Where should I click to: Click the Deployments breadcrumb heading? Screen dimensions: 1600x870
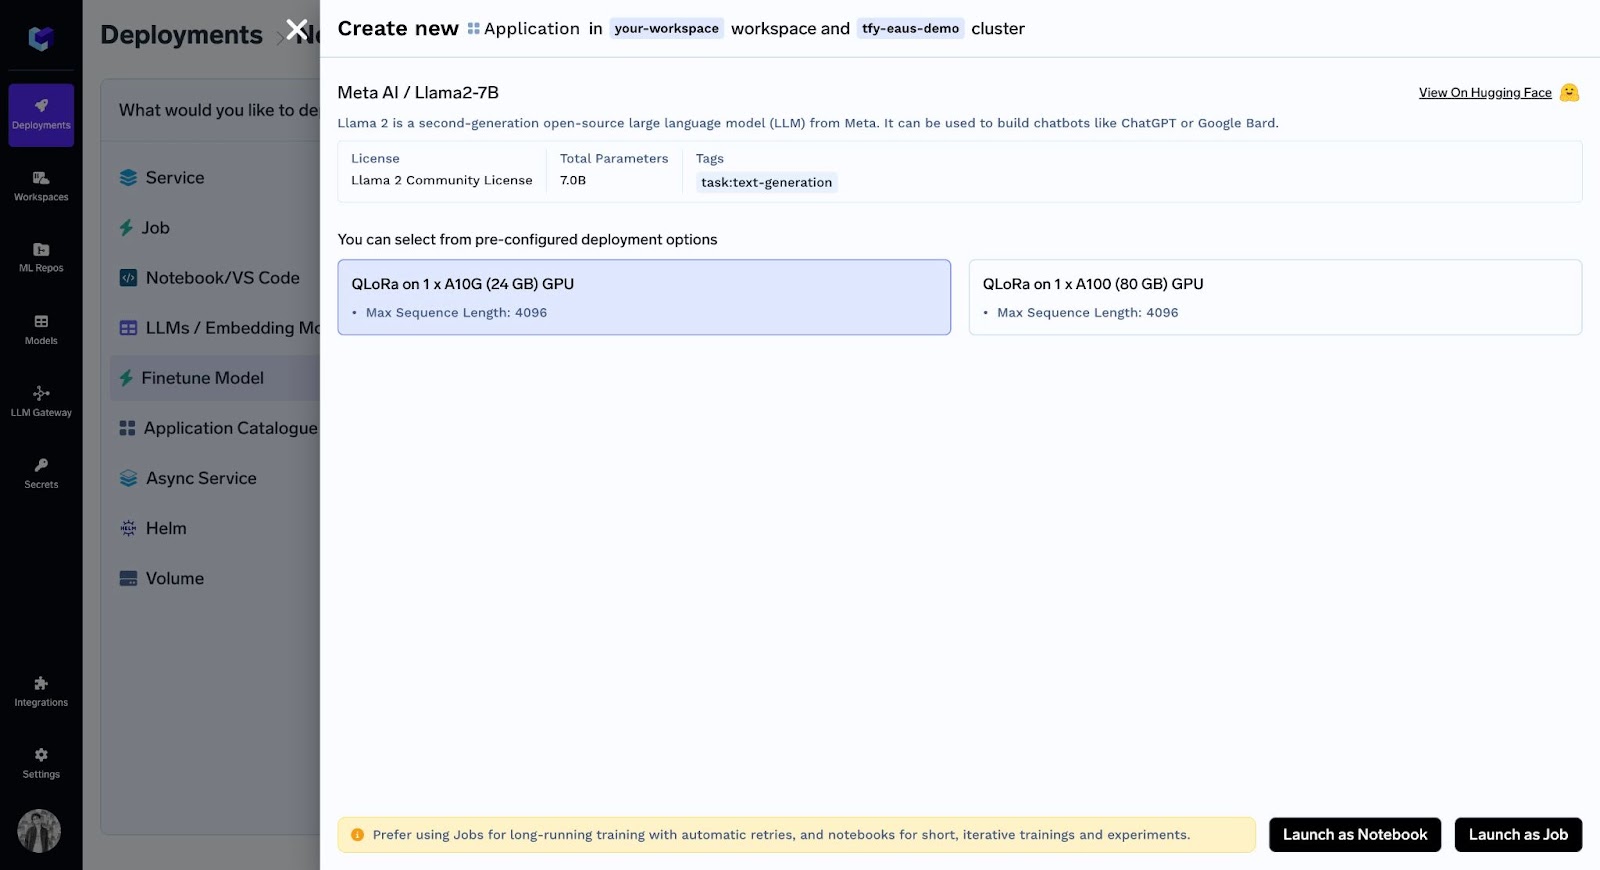[x=181, y=35]
